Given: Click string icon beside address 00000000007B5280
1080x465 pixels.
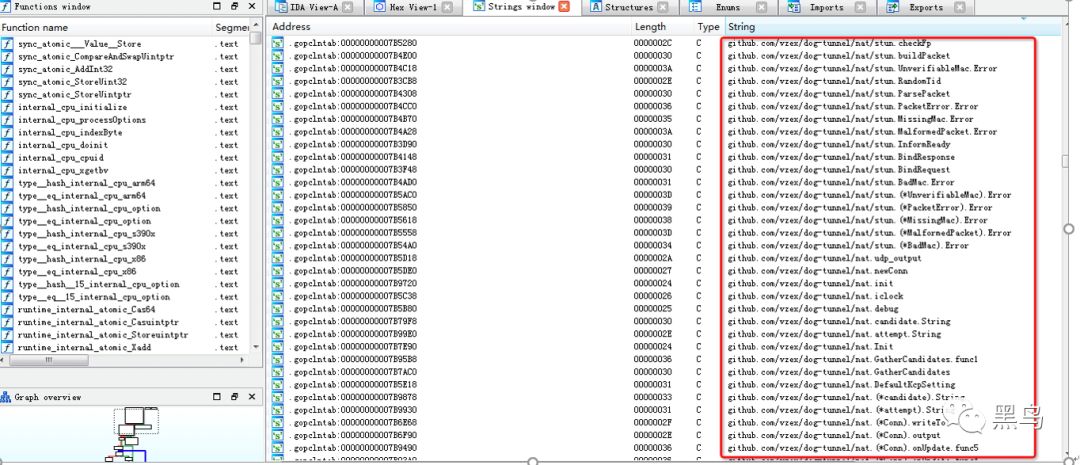Looking at the screenshot, I should coord(278,43).
